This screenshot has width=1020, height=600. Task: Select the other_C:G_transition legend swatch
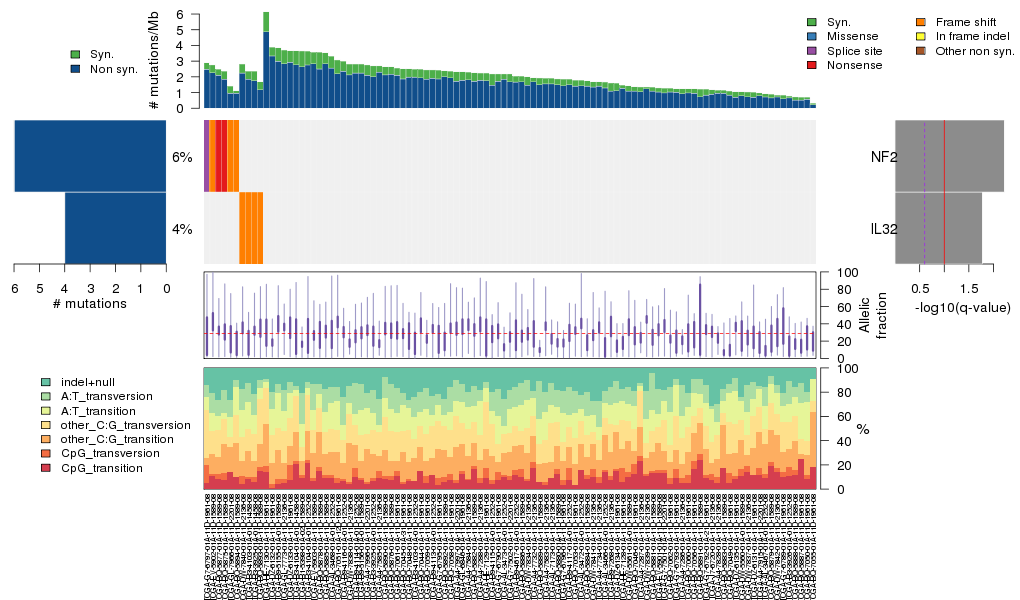point(46,439)
